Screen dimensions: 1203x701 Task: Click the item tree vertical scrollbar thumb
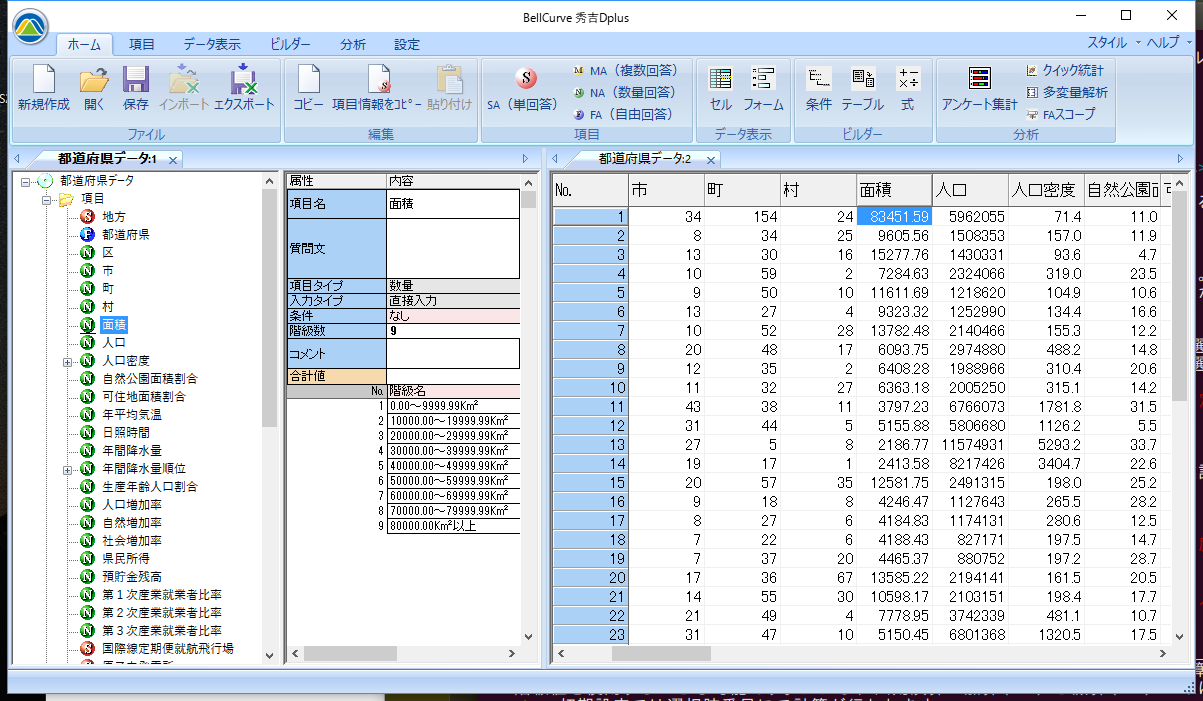coord(269,308)
